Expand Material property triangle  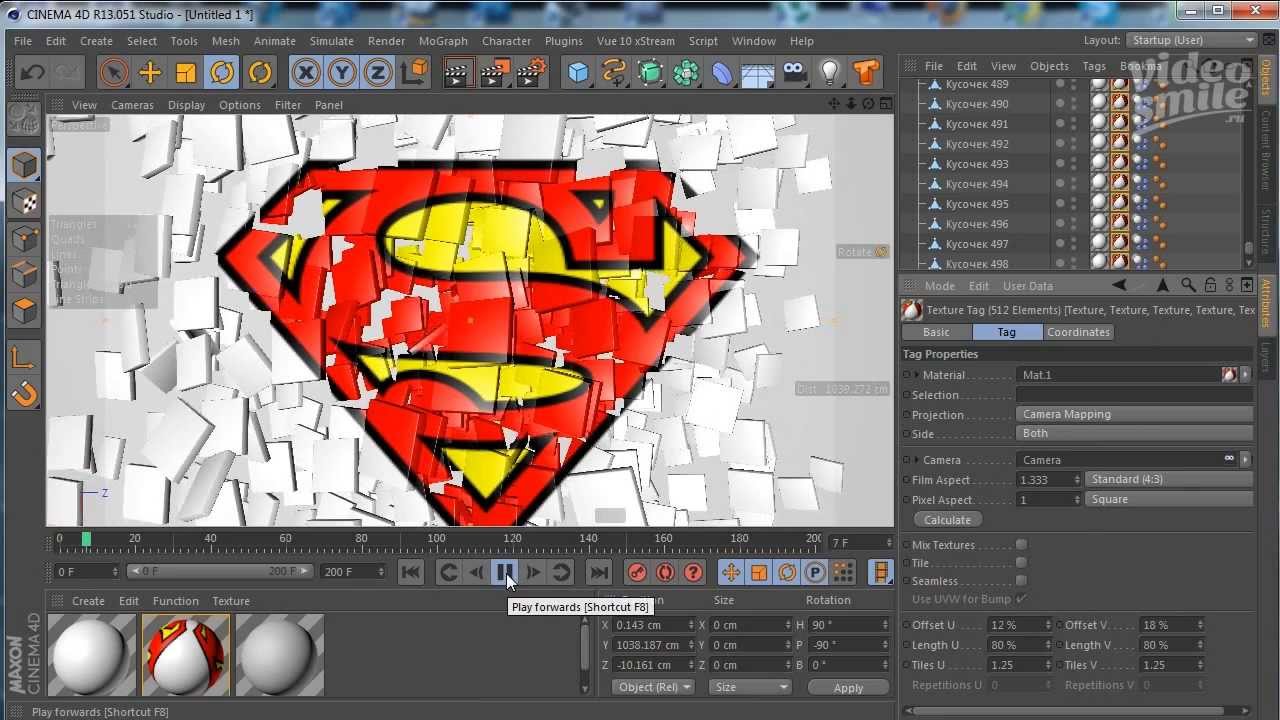click(917, 375)
